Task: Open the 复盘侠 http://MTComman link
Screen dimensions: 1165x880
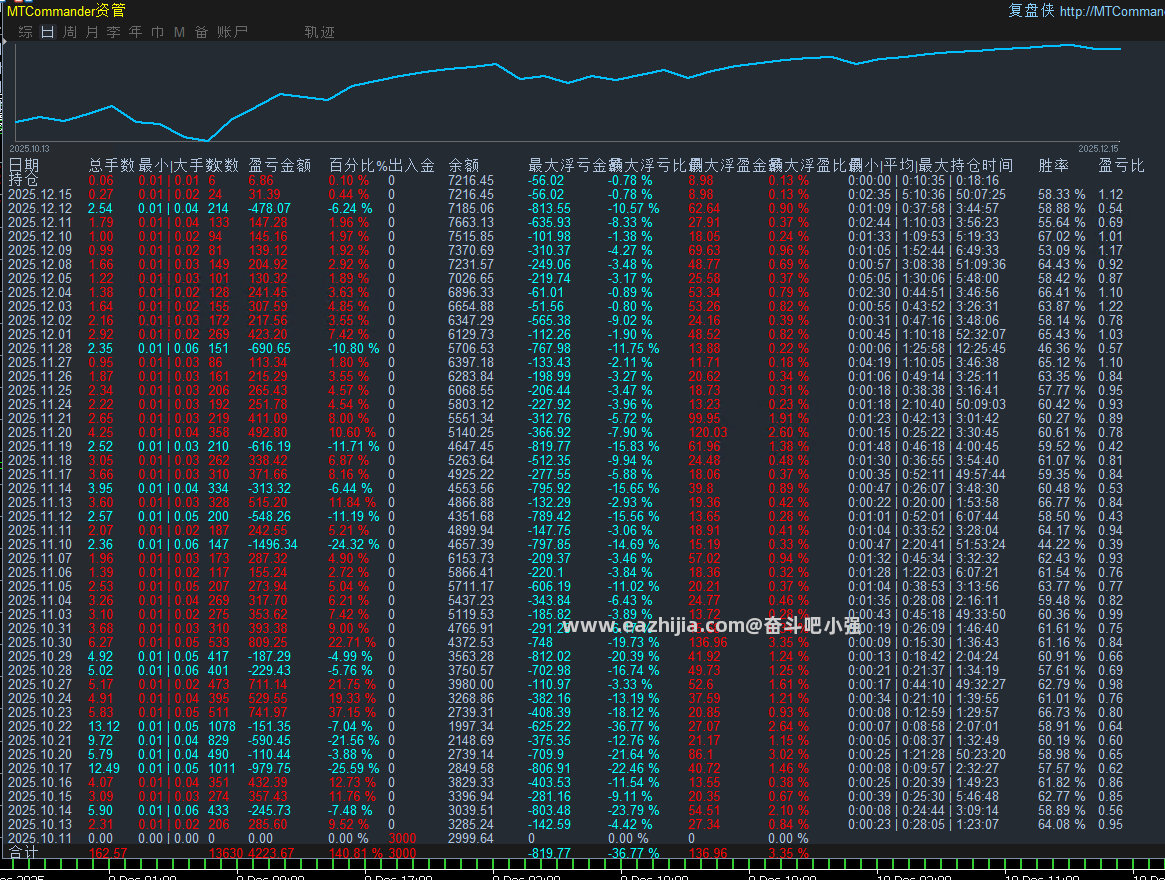Action: (1086, 10)
